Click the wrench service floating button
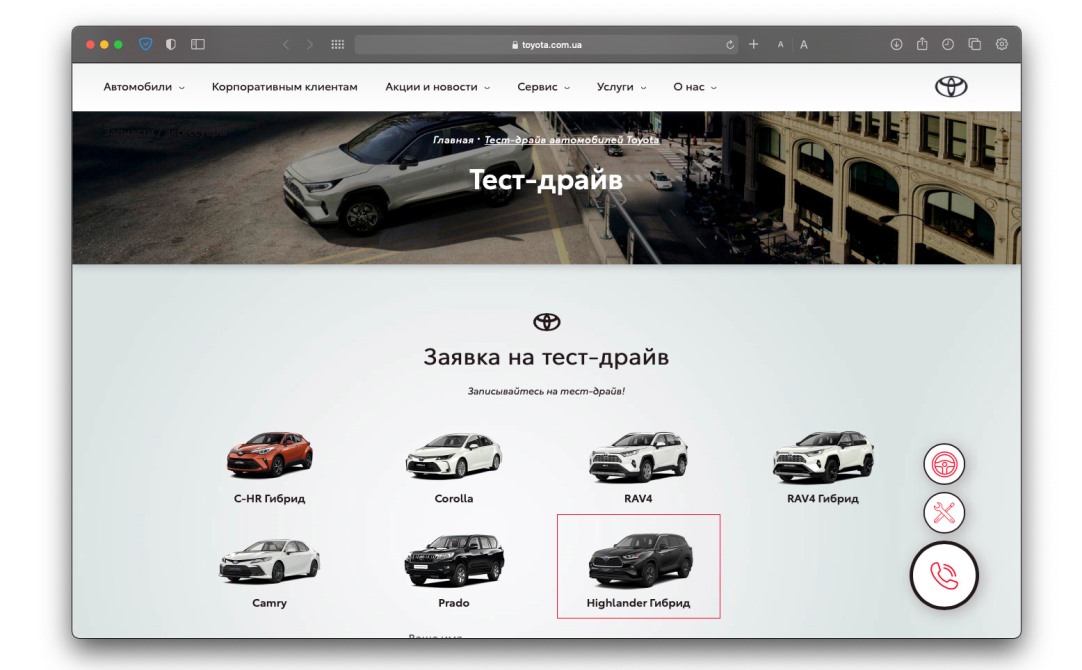 944,513
